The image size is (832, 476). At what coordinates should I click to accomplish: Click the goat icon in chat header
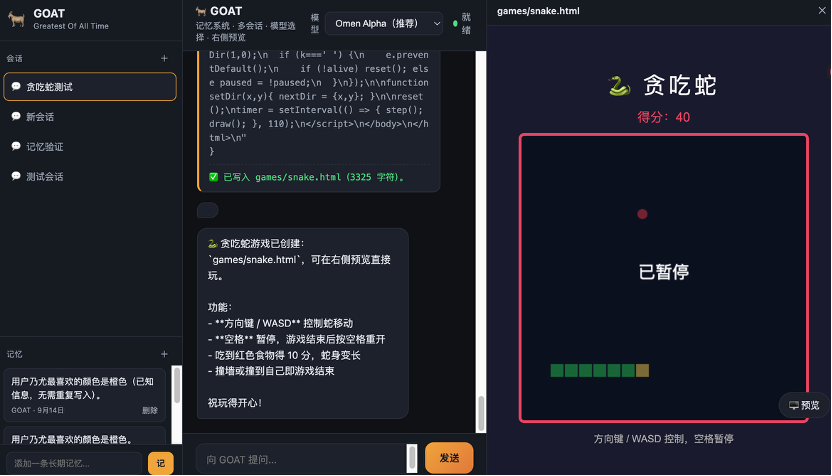(x=201, y=11)
